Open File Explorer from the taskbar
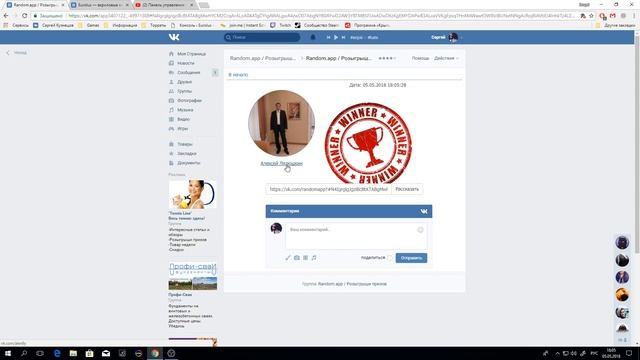This screenshot has height=360, width=640. (73, 353)
